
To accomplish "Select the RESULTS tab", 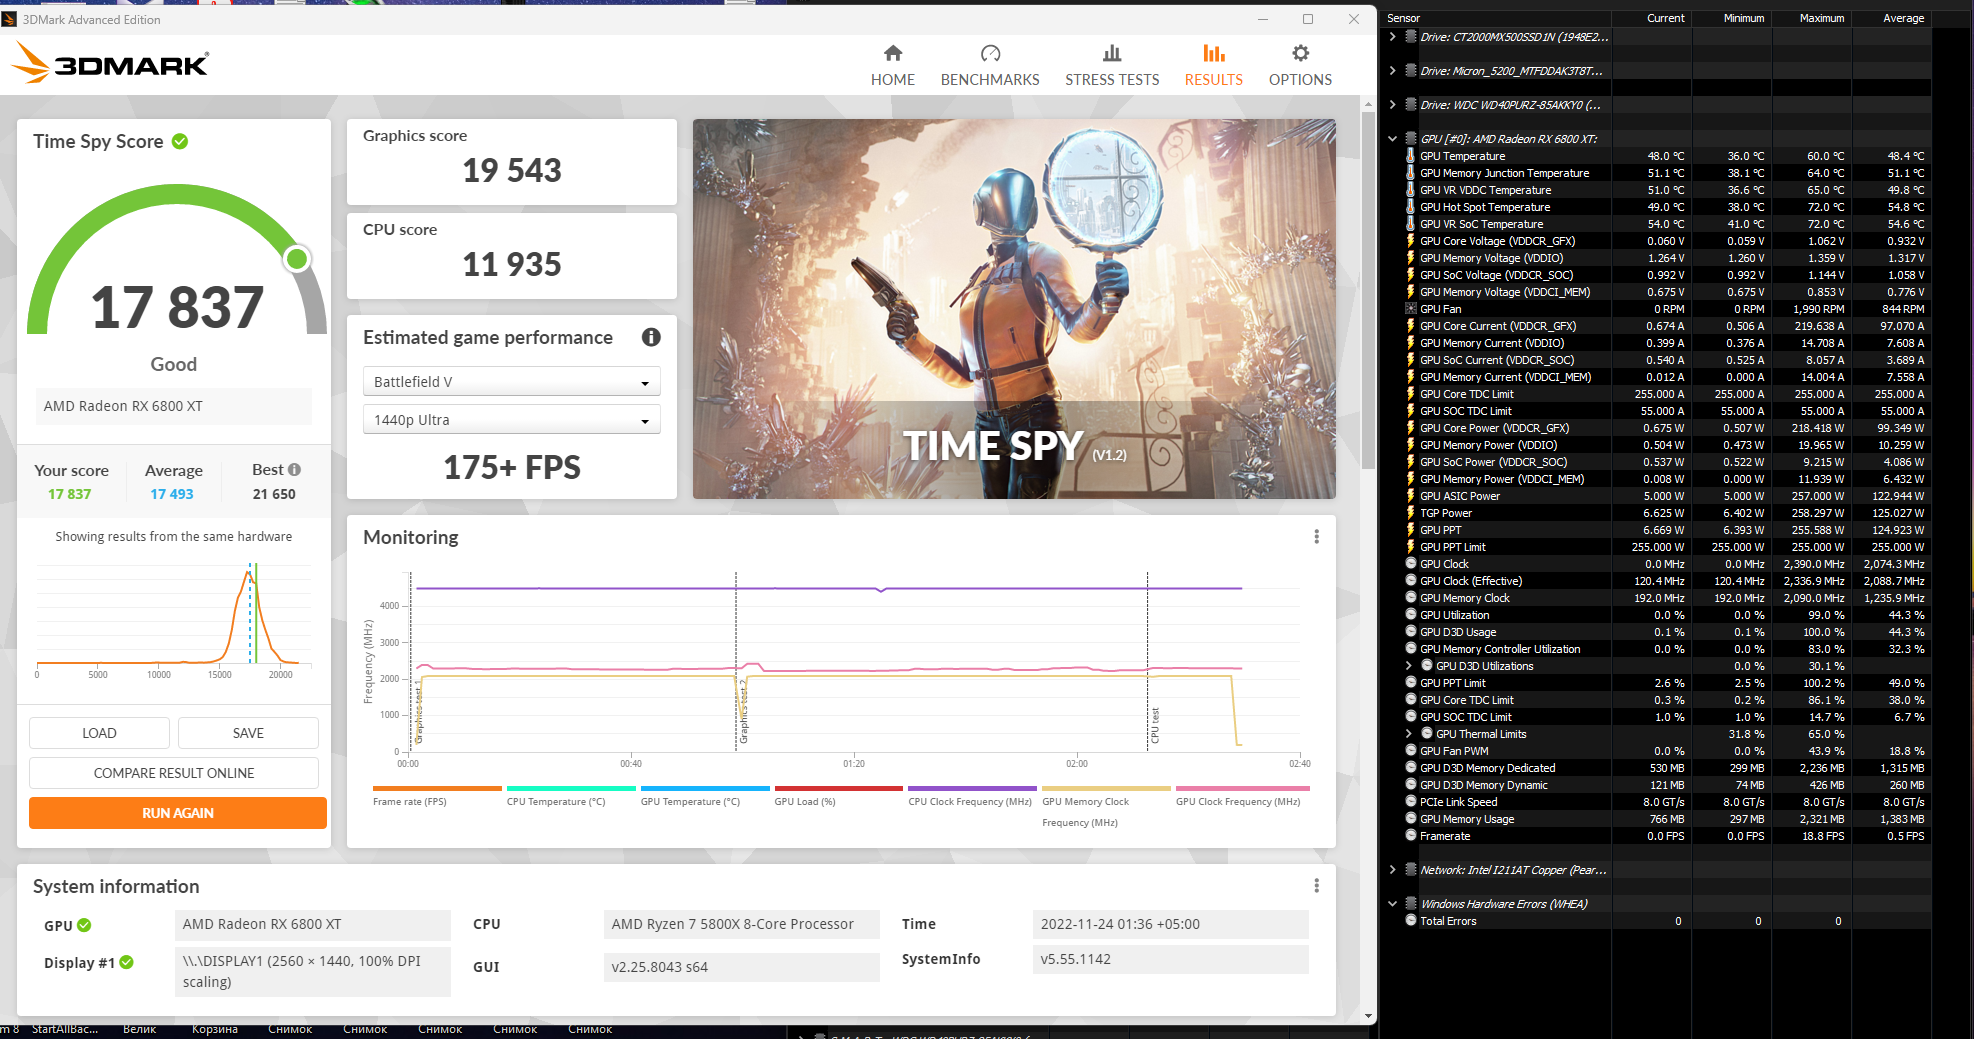I will tap(1214, 66).
